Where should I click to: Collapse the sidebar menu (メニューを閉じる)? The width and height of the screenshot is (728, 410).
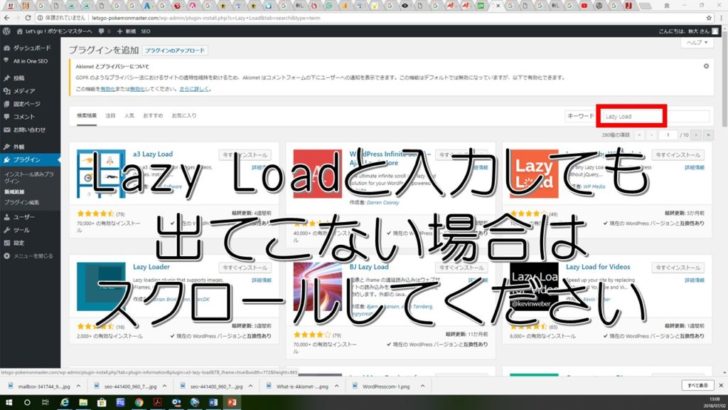pyautogui.click(x=30, y=256)
